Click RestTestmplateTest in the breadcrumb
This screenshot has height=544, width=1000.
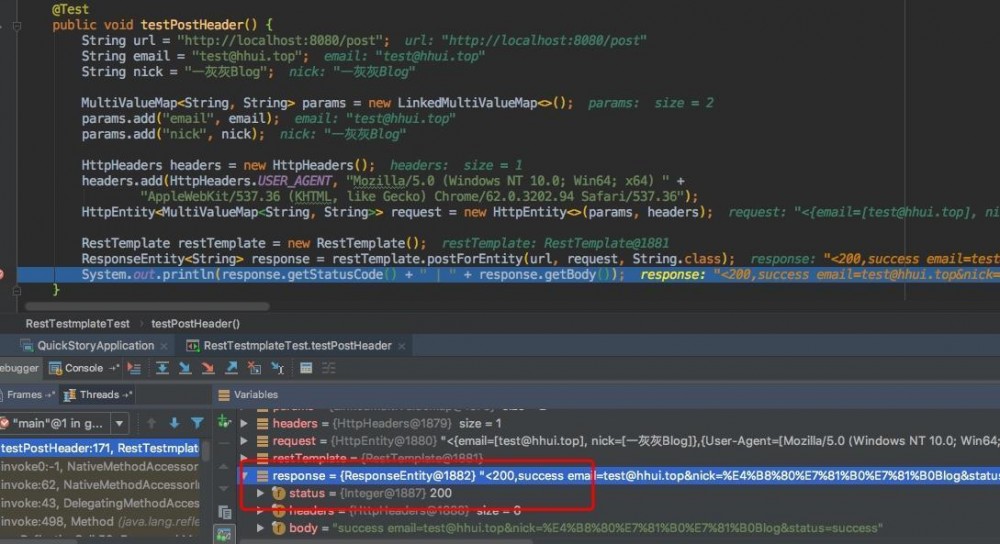coord(77,324)
